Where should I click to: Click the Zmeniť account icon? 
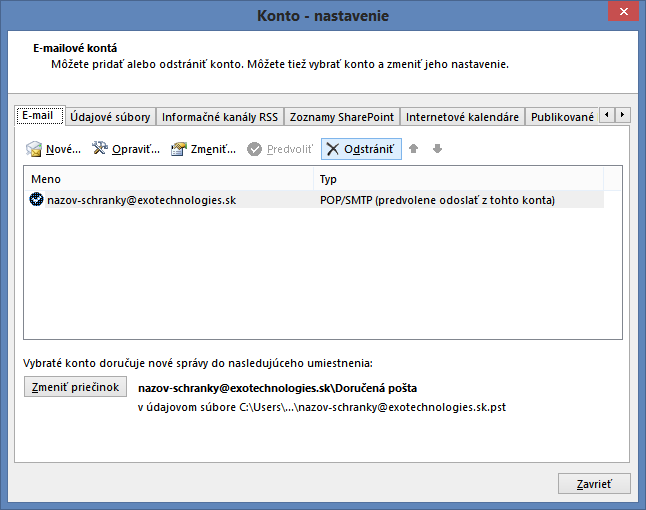point(179,149)
